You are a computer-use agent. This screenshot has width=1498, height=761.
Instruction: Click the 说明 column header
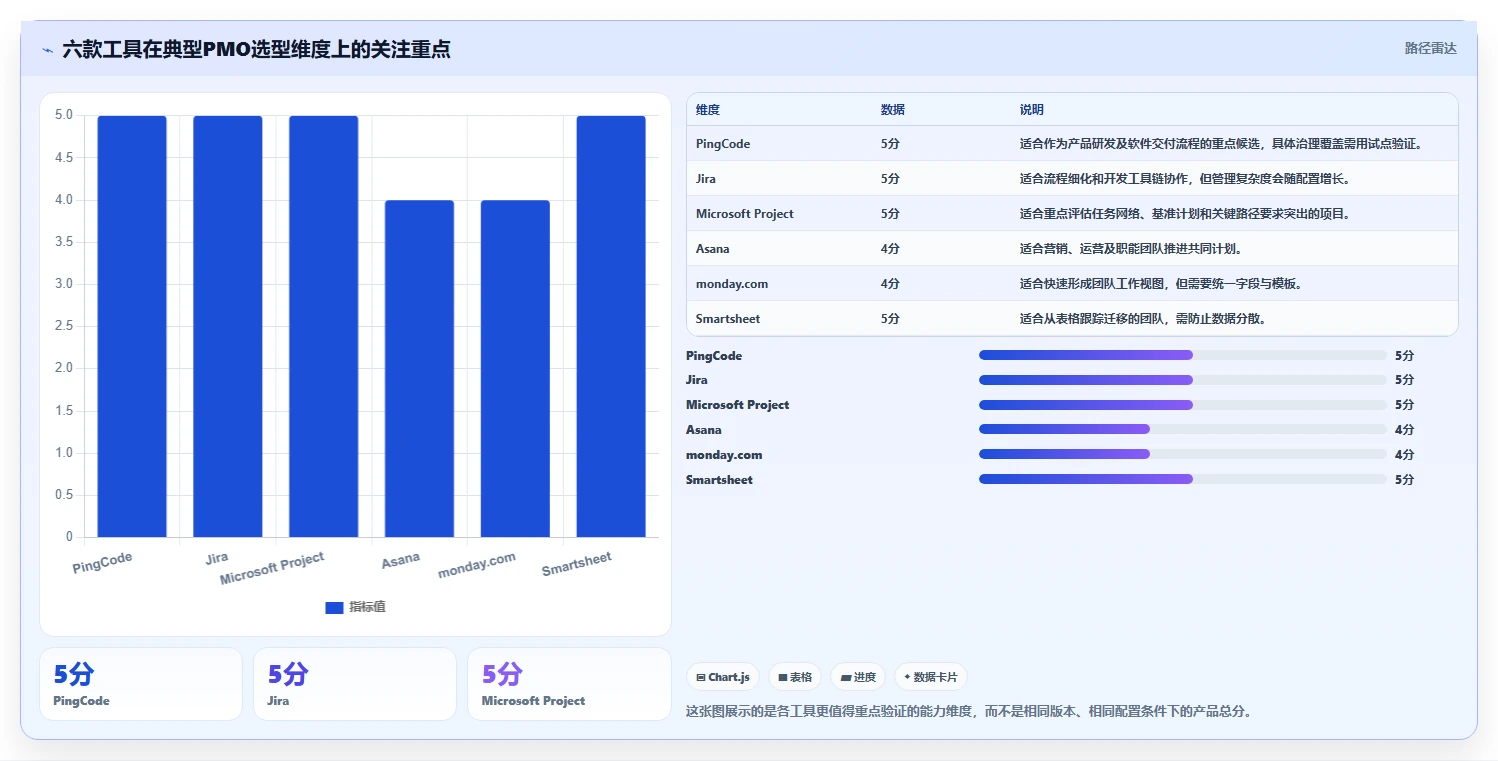click(1032, 110)
